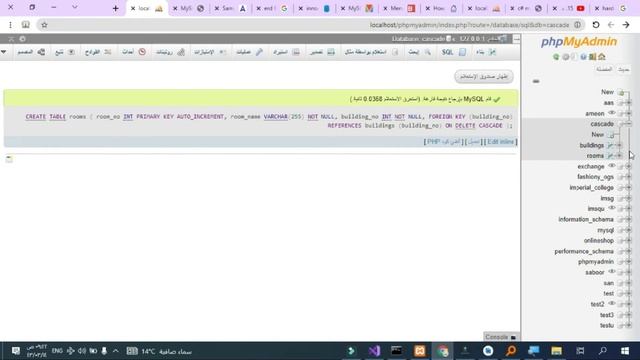This screenshot has width=640, height=360.
Task: Click the ENG language indicator in taskbar
Action: coord(57,351)
